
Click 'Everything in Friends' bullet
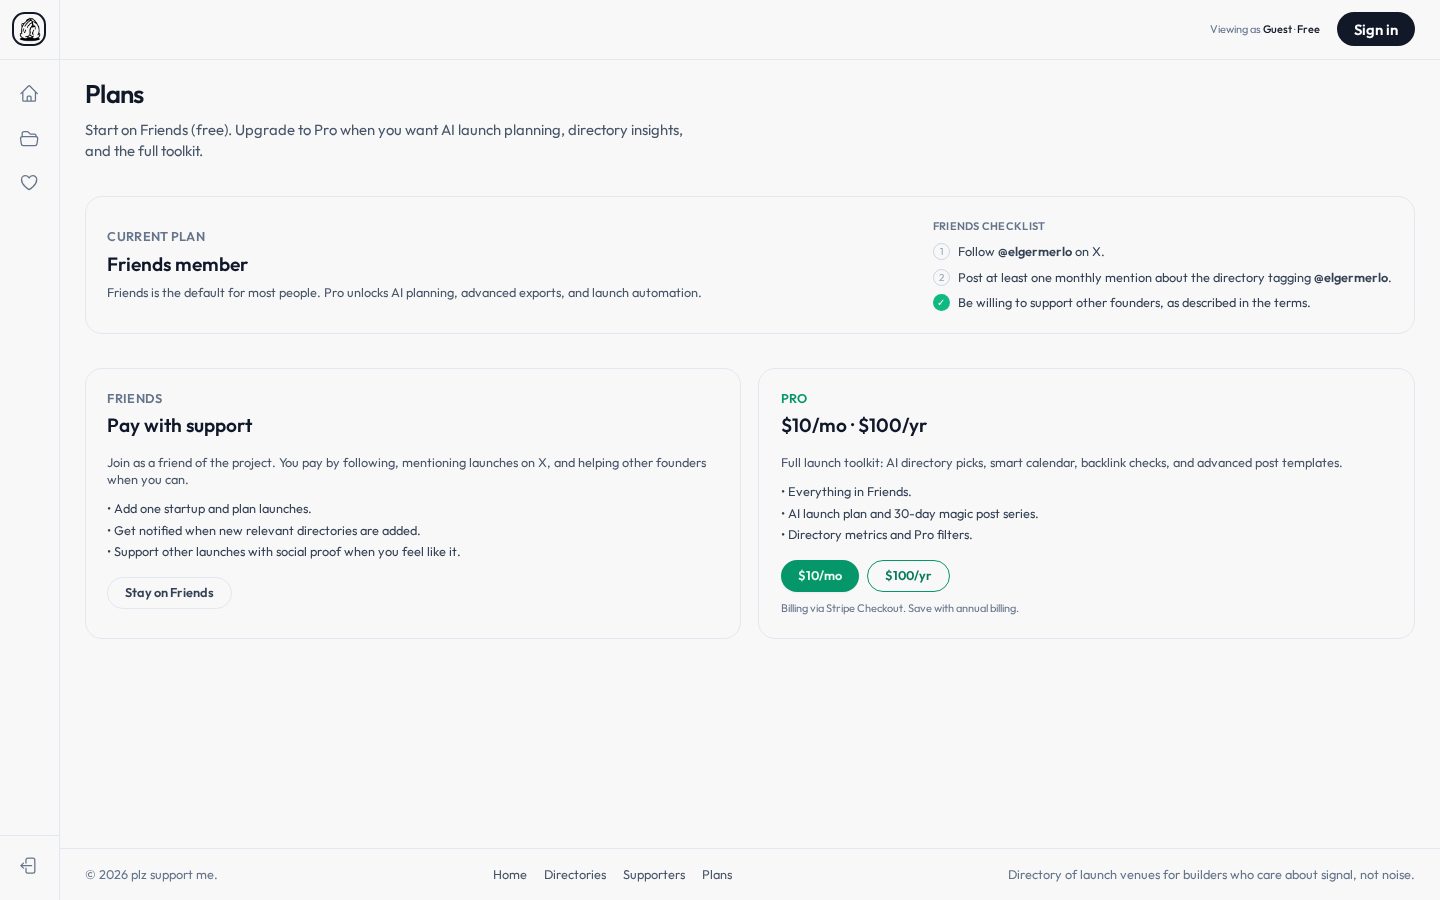pyautogui.click(x=846, y=492)
